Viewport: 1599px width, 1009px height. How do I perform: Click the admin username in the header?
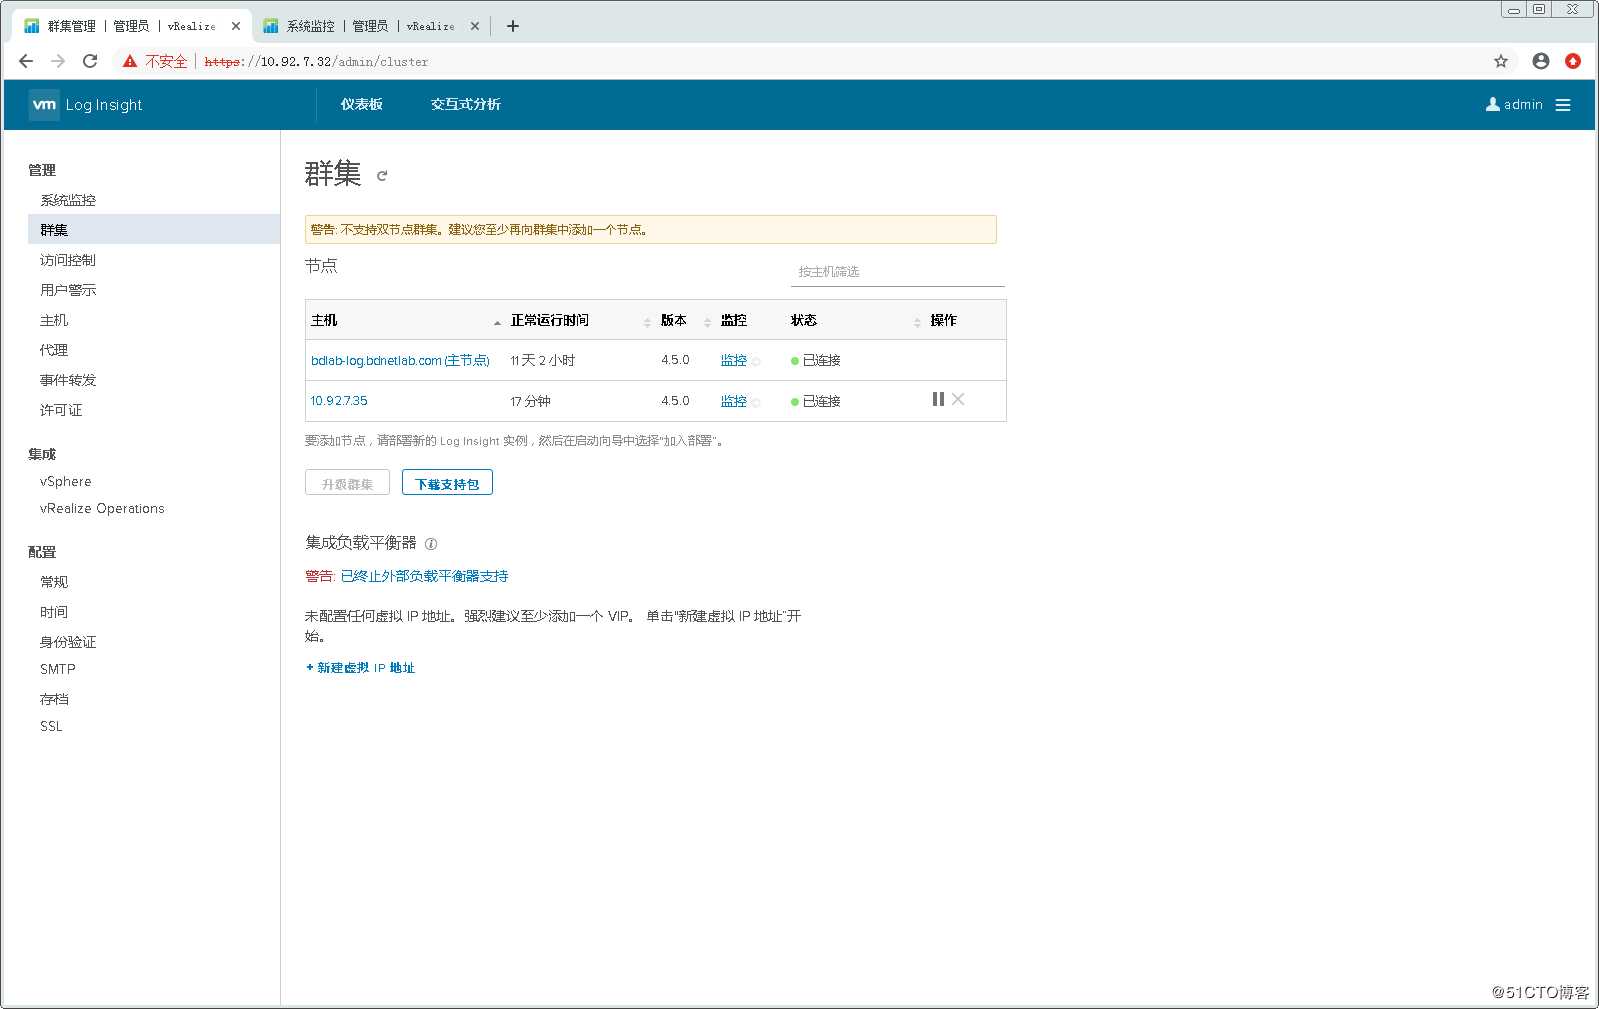pyautogui.click(x=1523, y=104)
